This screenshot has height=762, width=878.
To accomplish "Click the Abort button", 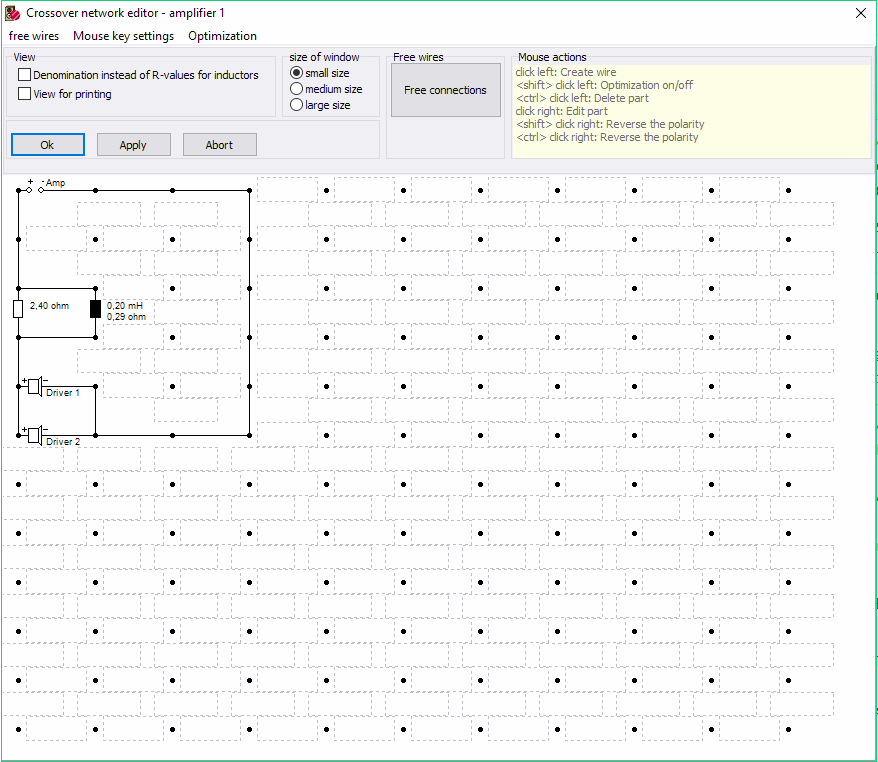I will tap(219, 145).
